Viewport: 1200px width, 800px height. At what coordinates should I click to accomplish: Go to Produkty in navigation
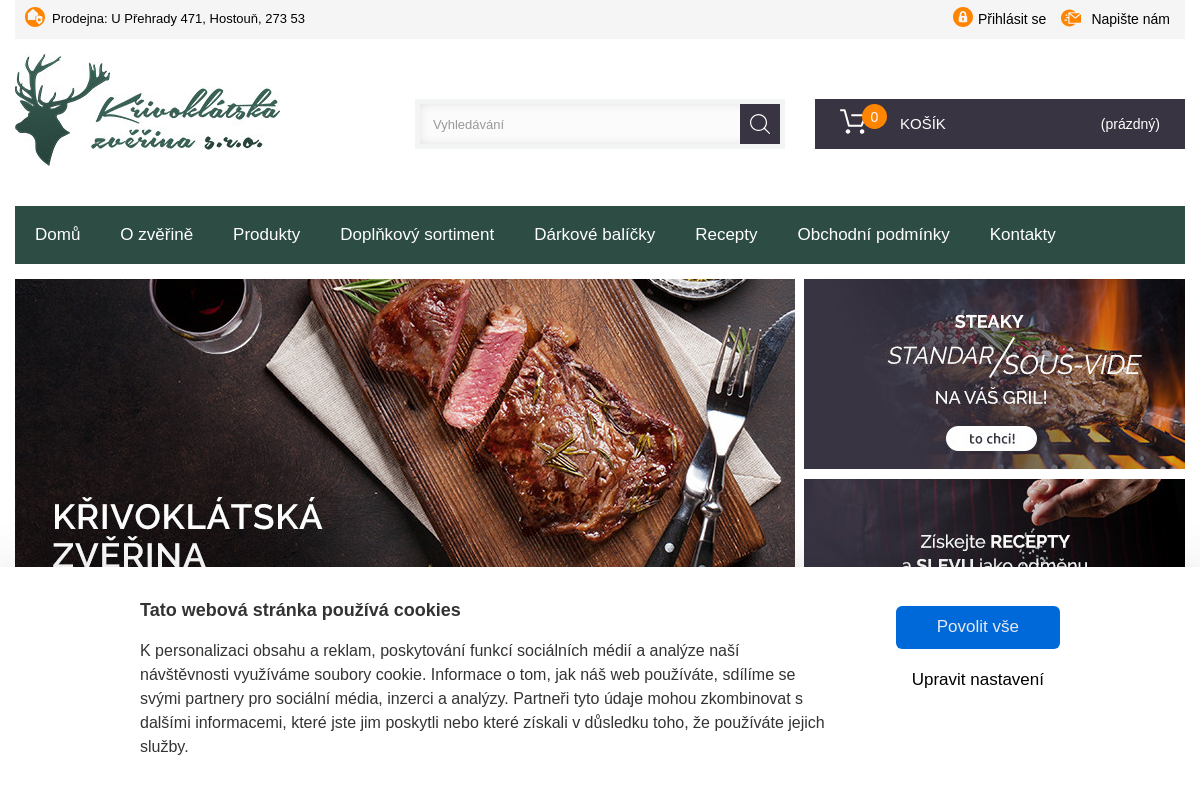tap(267, 235)
